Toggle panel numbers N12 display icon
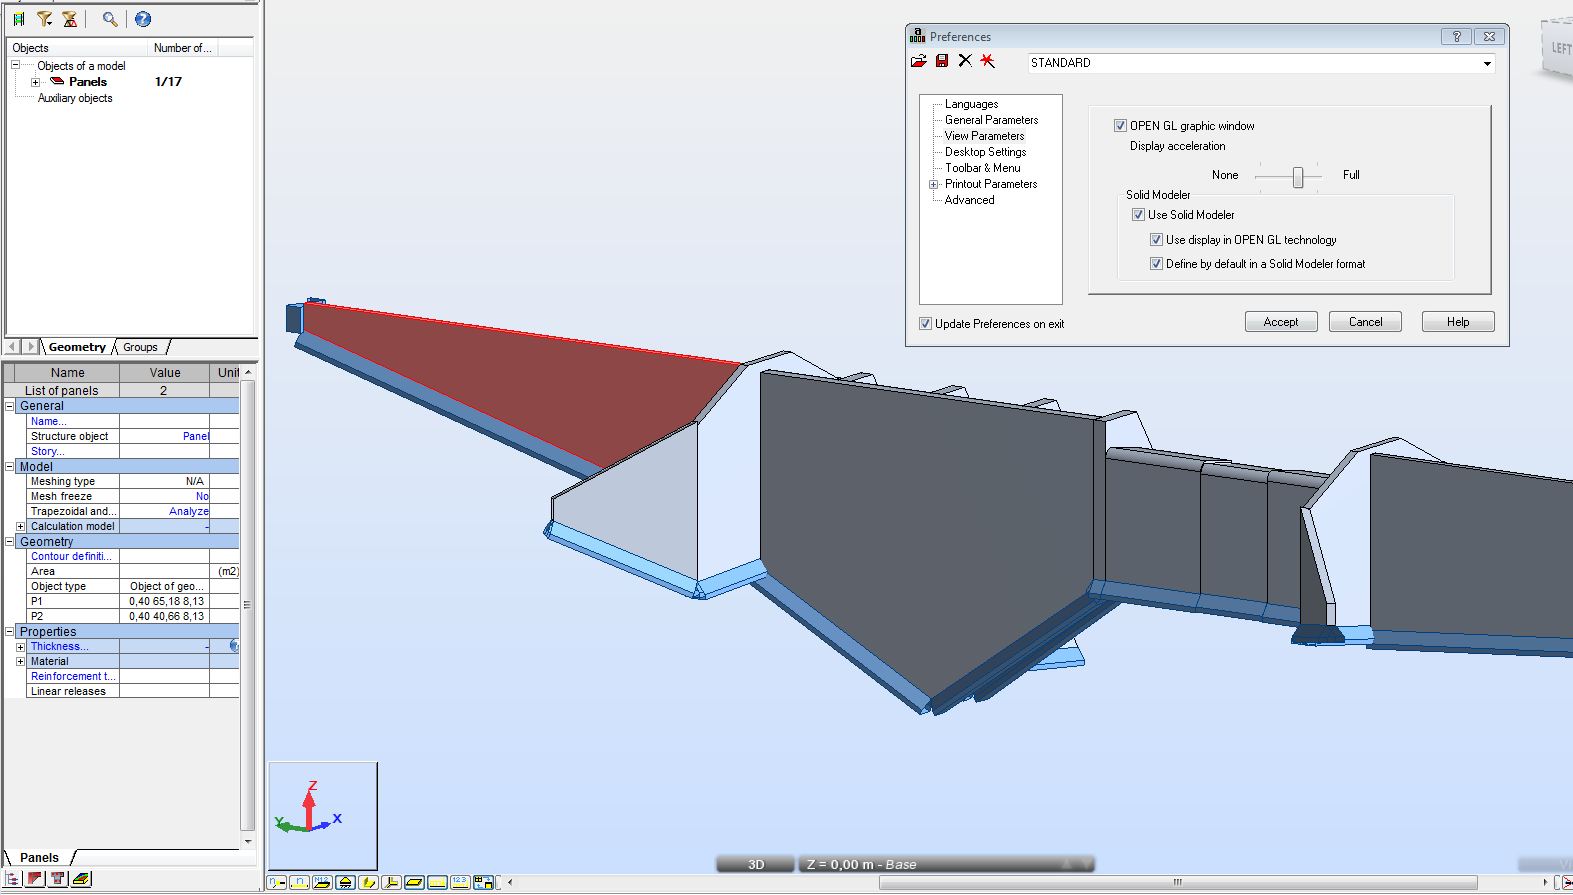 point(322,882)
